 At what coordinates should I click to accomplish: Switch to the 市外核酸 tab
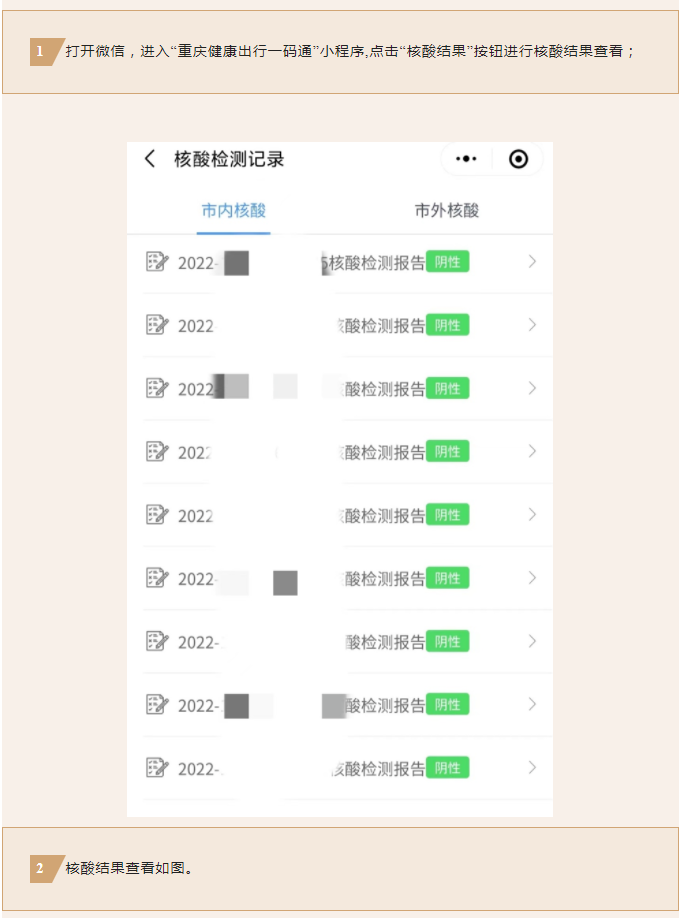click(x=447, y=210)
